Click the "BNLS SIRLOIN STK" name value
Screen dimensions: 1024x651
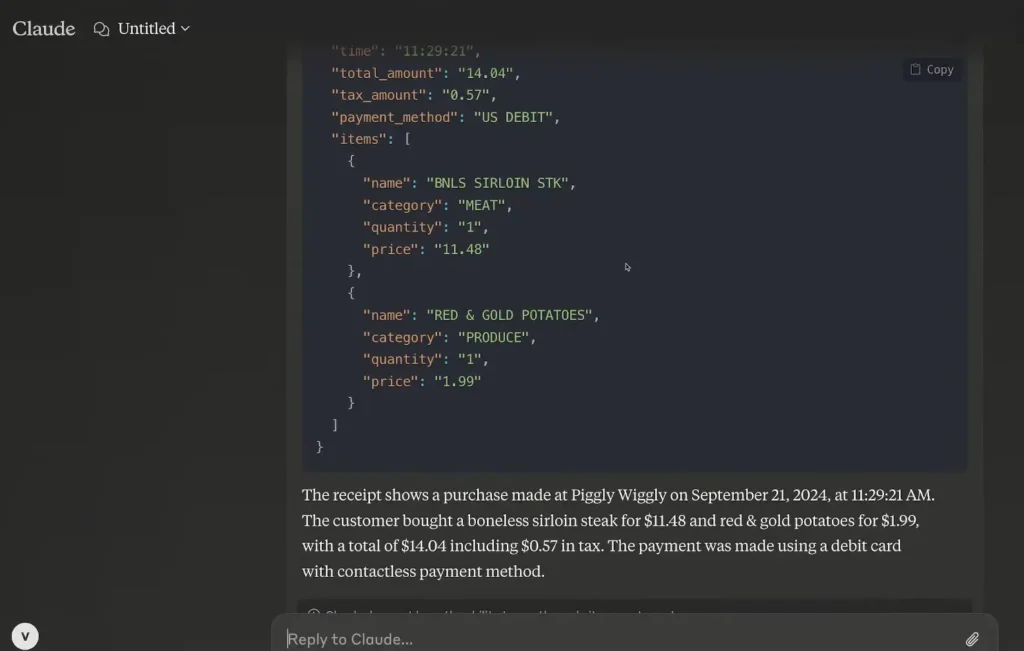pos(497,183)
